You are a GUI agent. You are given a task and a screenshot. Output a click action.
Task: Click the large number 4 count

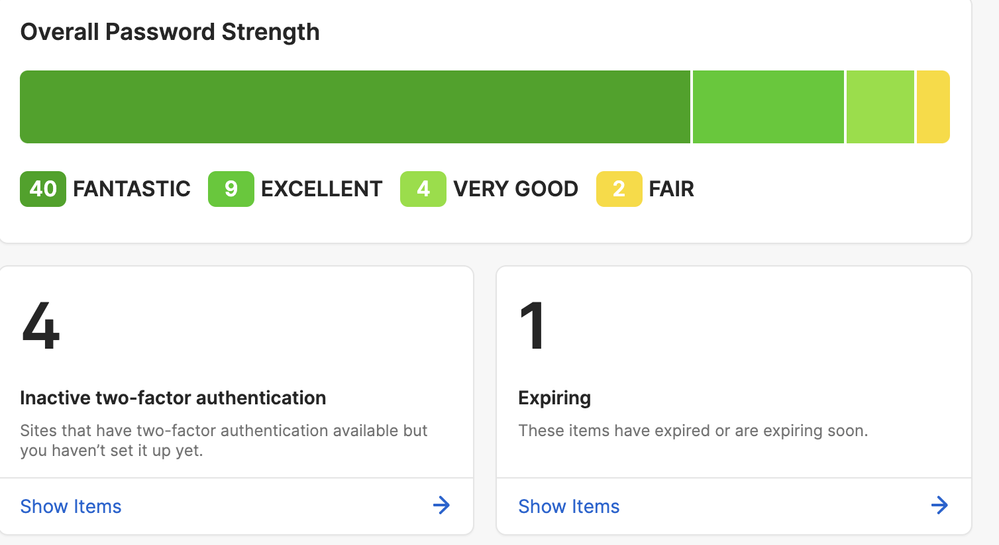[x=41, y=326]
